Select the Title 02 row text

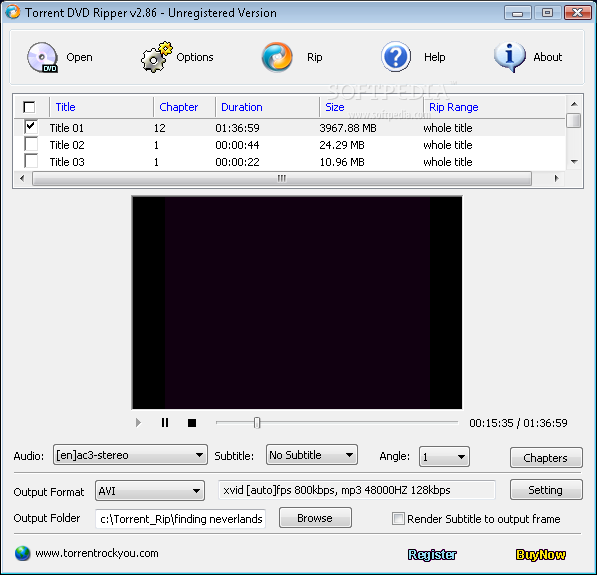coord(67,145)
